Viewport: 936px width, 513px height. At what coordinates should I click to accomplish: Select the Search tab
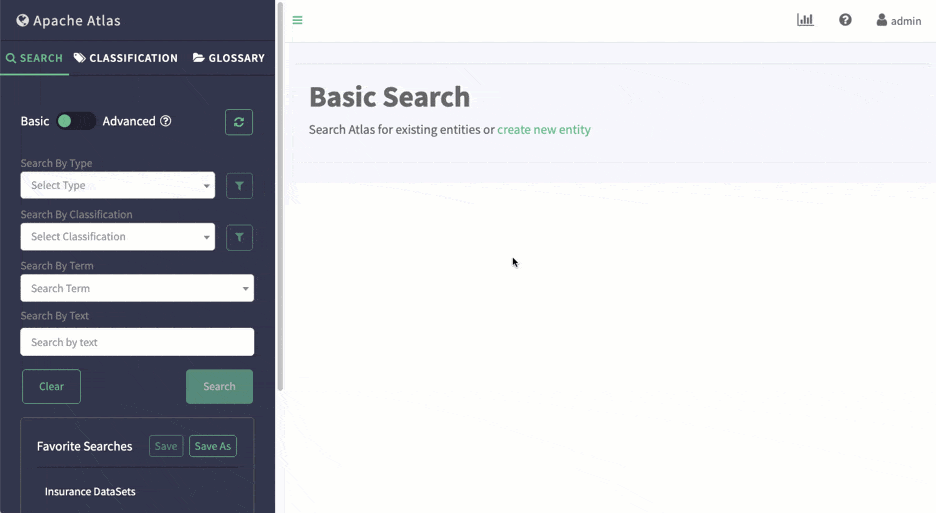tap(34, 58)
